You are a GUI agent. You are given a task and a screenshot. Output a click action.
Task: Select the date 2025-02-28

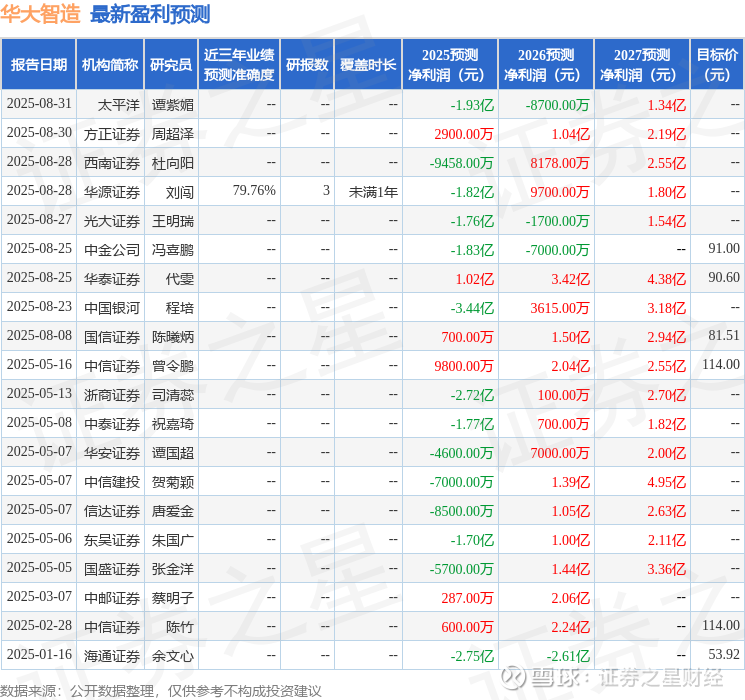tap(39, 625)
